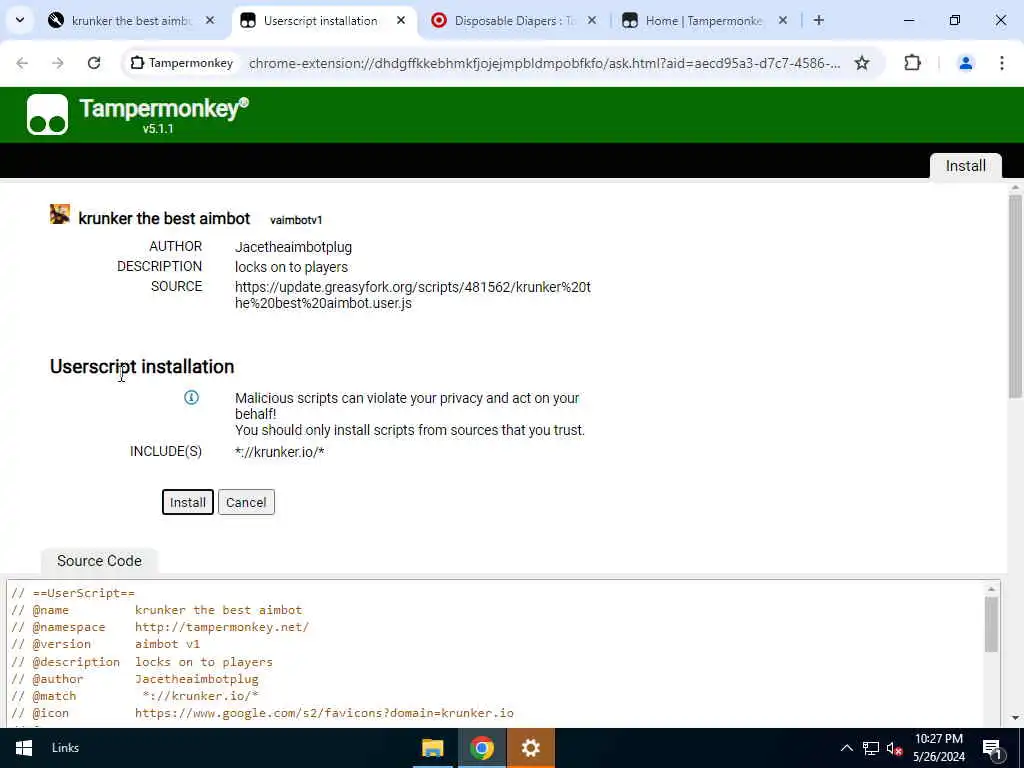Click the Chrome taskbar icon

tap(481, 748)
